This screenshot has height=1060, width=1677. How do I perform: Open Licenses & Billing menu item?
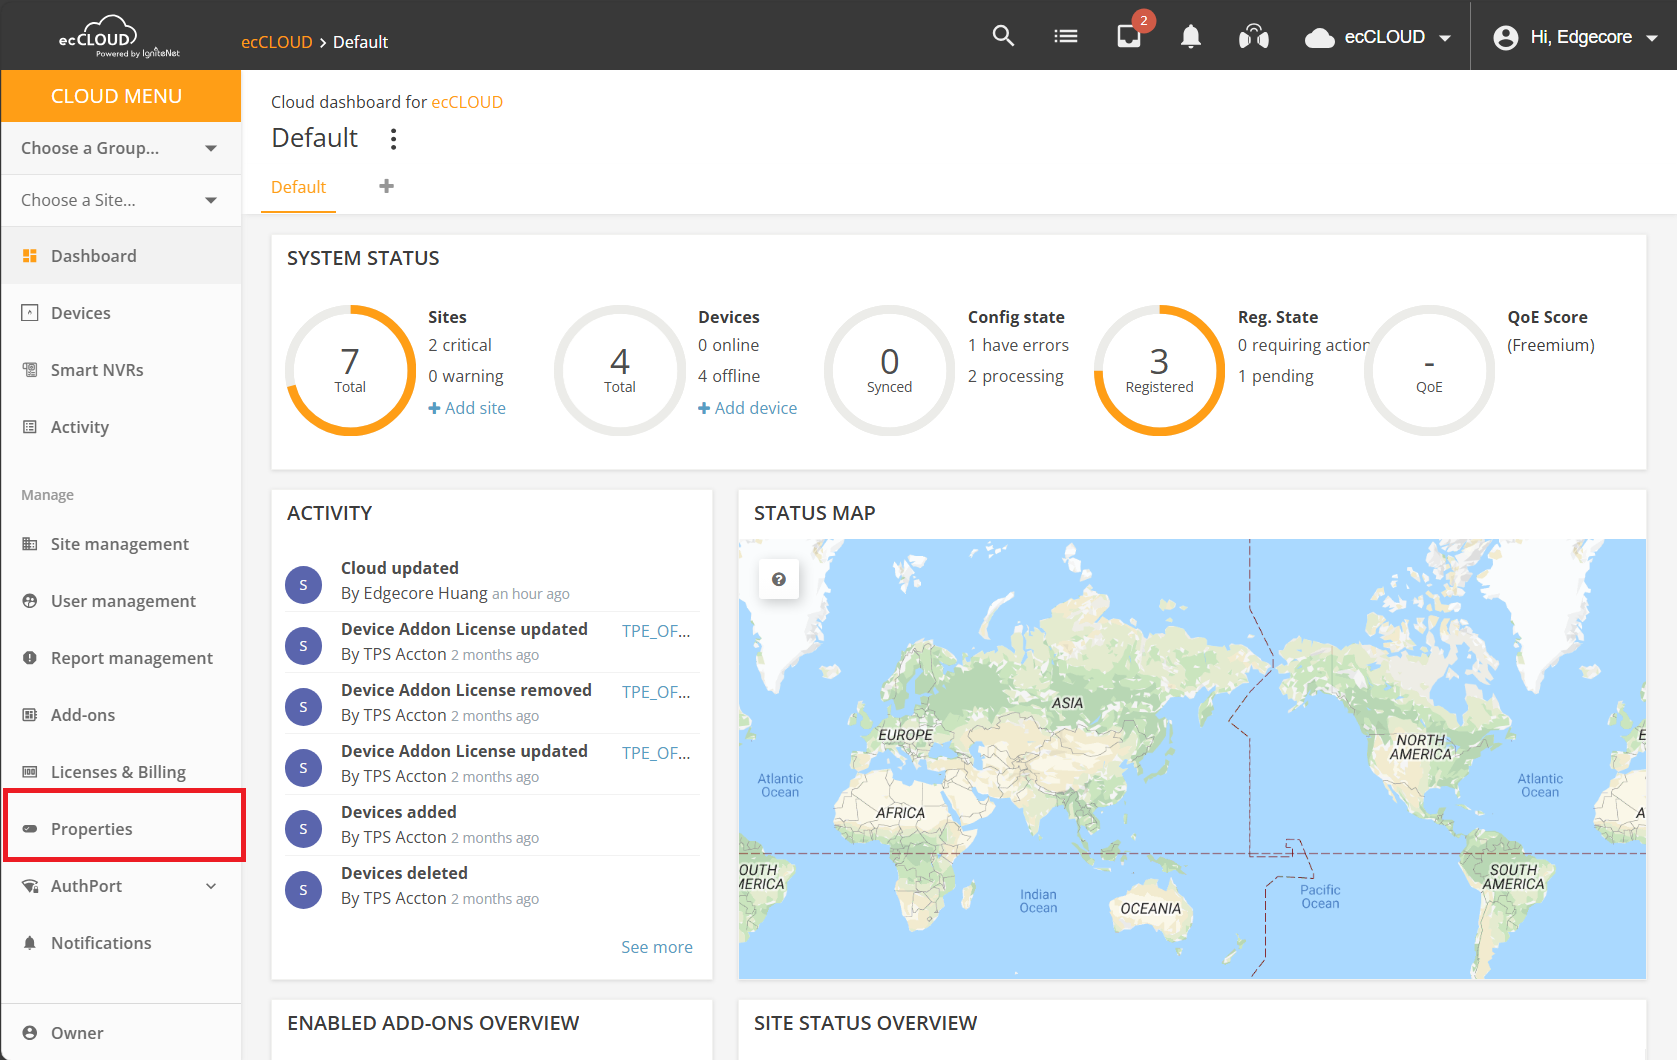(121, 772)
